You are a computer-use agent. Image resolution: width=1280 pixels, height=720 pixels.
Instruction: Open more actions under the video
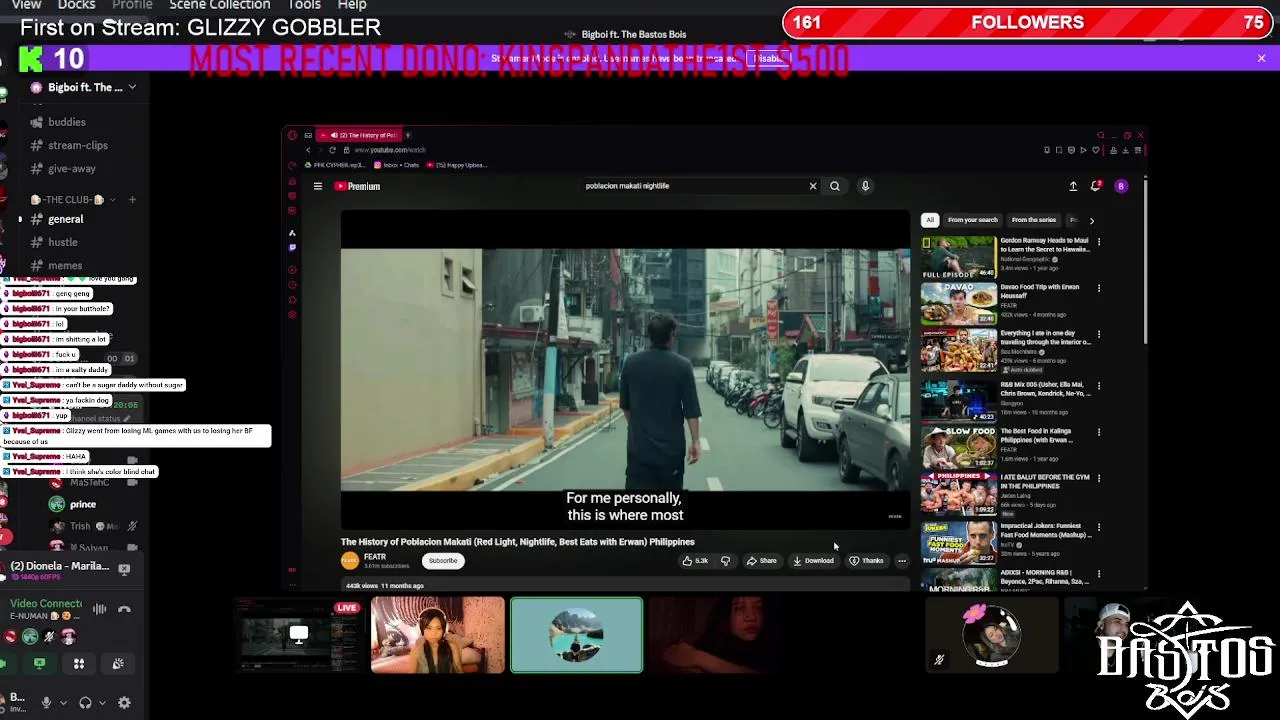pyautogui.click(x=902, y=561)
